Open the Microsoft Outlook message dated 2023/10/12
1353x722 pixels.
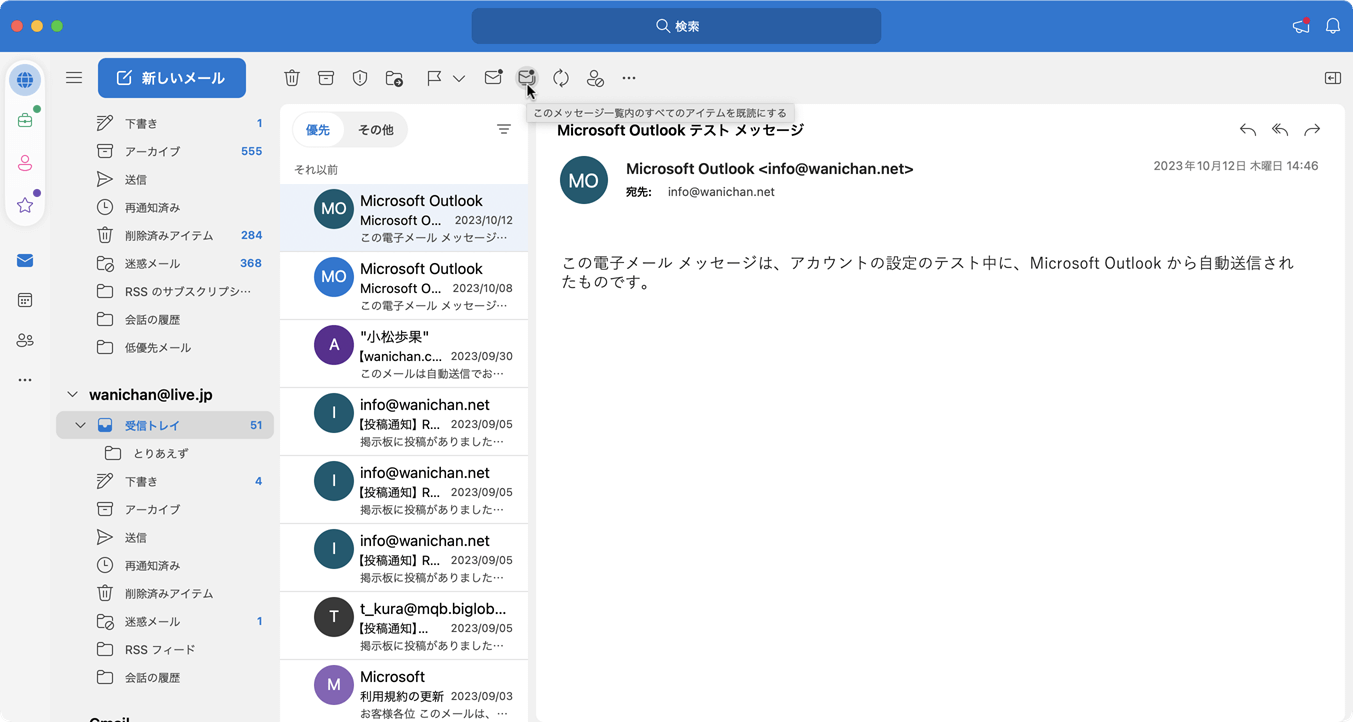pos(404,218)
